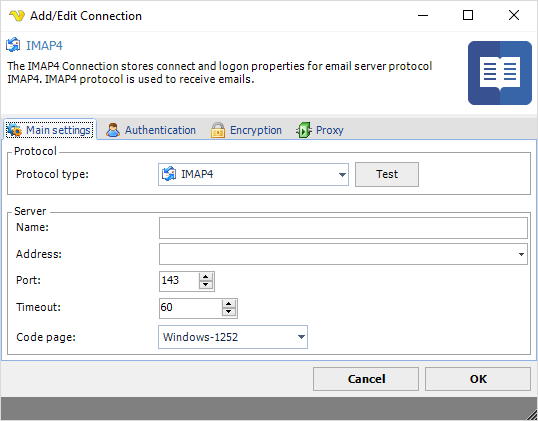
Task: Minimize the Add/Edit Connection window
Action: 423,15
